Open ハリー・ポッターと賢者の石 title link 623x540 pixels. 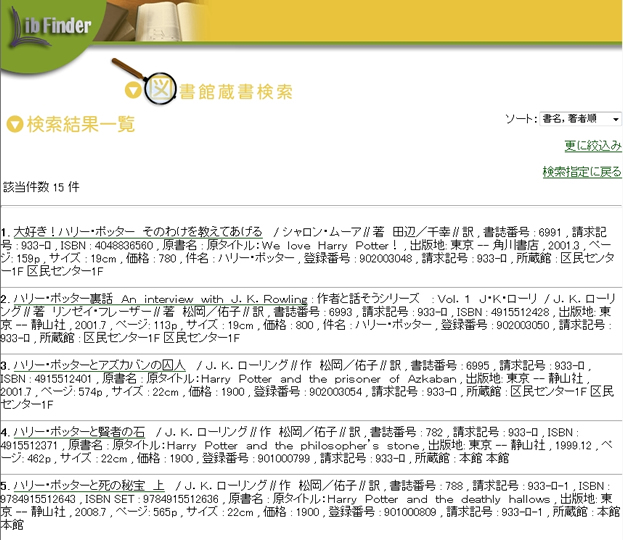tap(79, 432)
